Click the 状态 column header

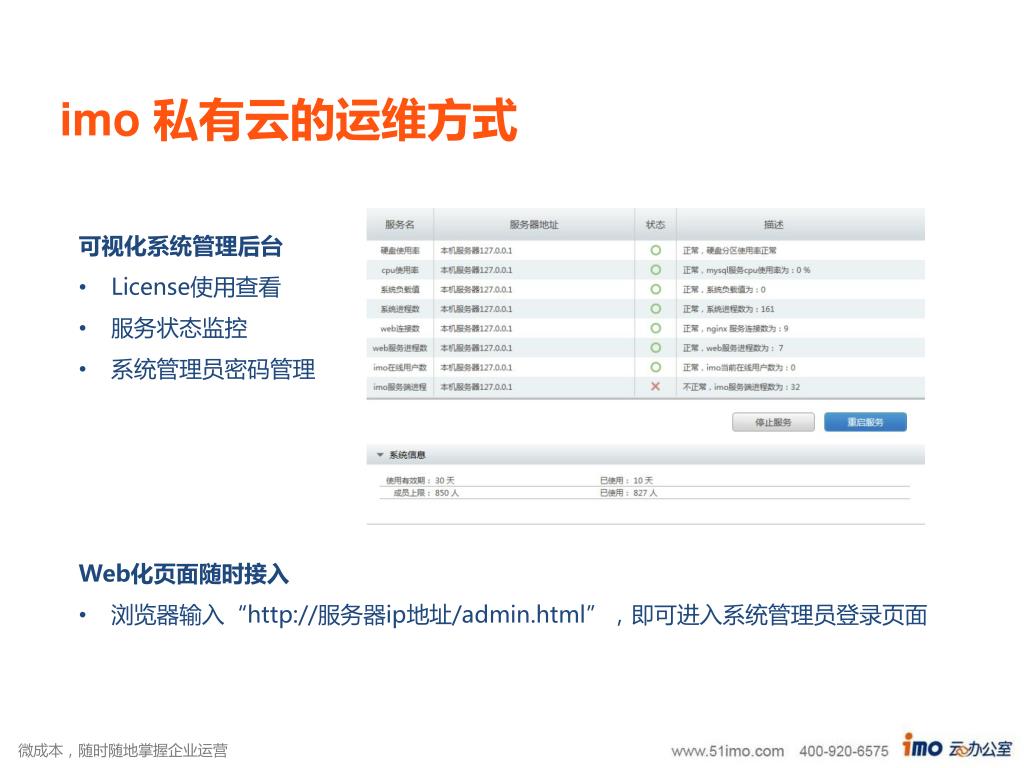[x=655, y=225]
